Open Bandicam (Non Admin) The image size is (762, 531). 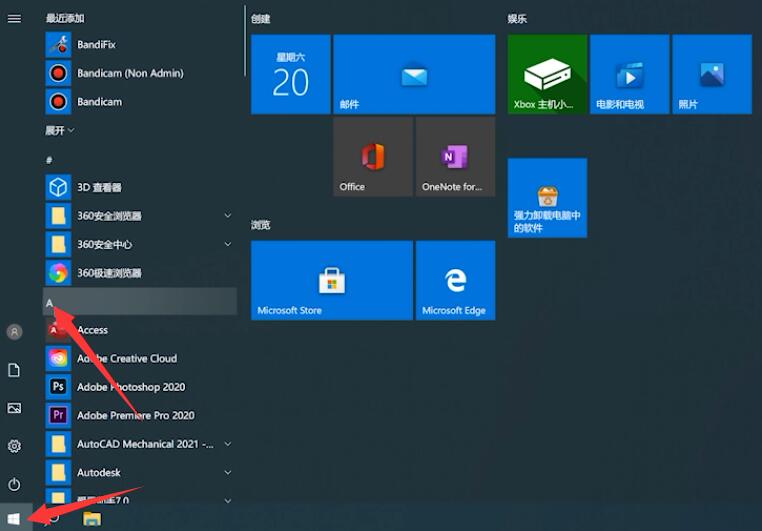(140, 73)
